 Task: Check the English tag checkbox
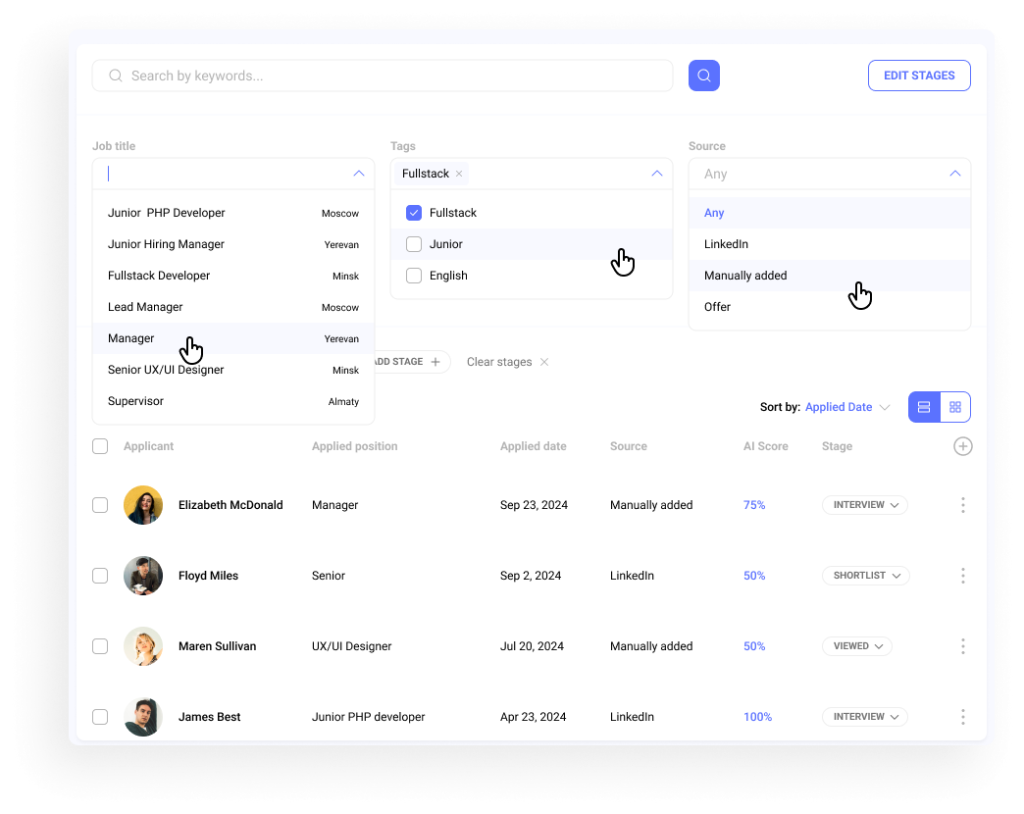[413, 276]
